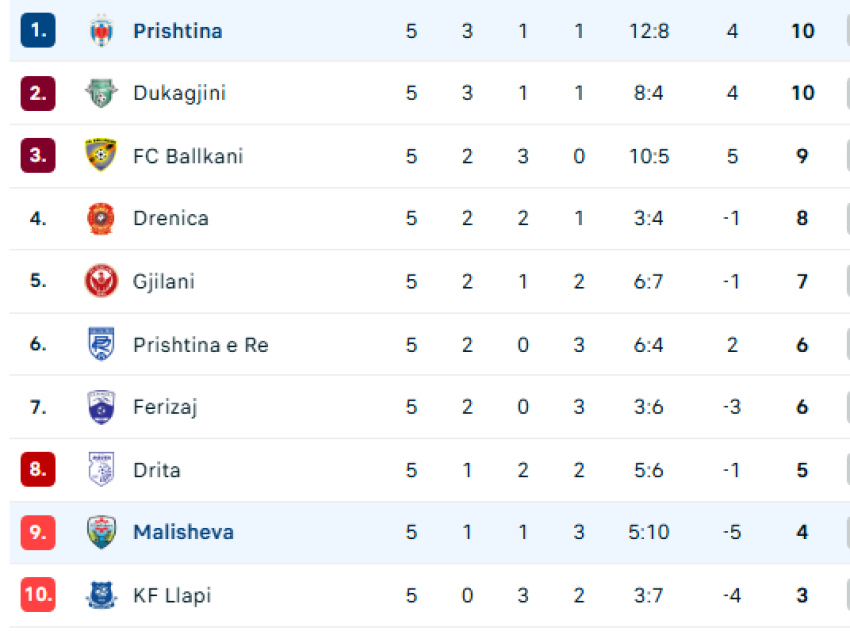Open the Malisheva team name link

point(183,532)
